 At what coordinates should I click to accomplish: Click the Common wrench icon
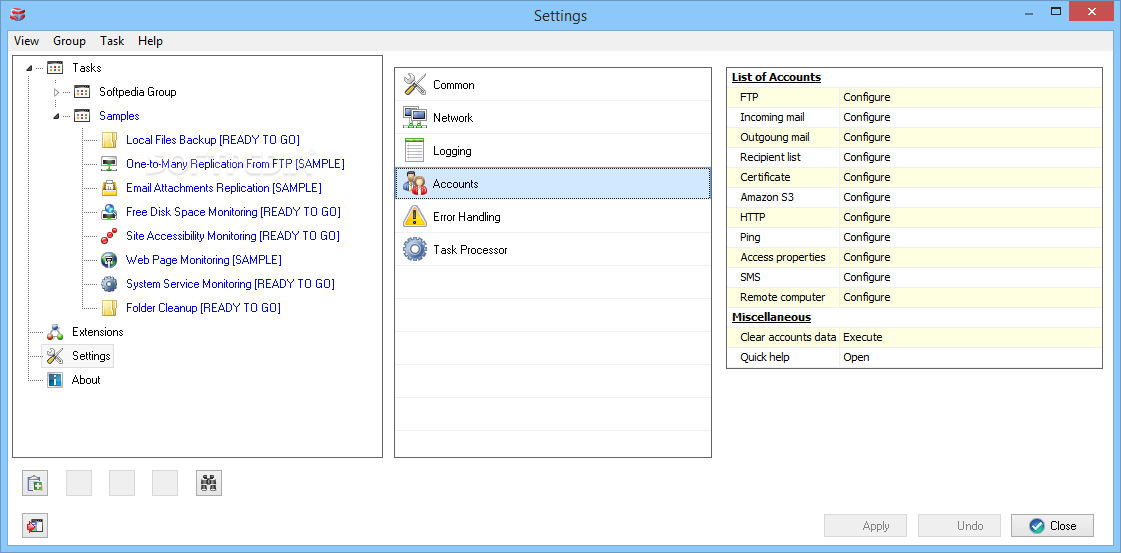point(415,84)
